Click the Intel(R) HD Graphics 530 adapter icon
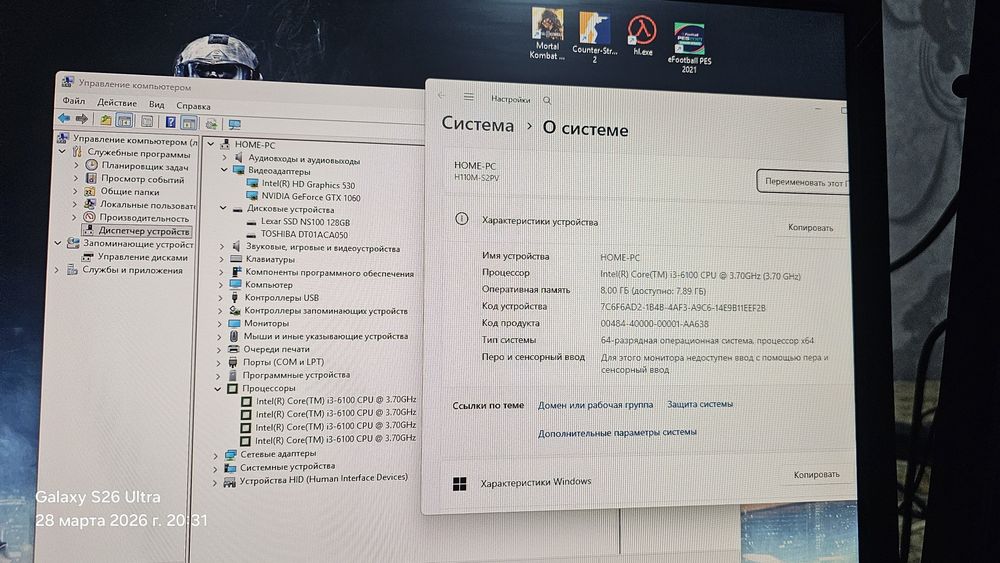Screen dimensions: 1000x563 pos(252,183)
